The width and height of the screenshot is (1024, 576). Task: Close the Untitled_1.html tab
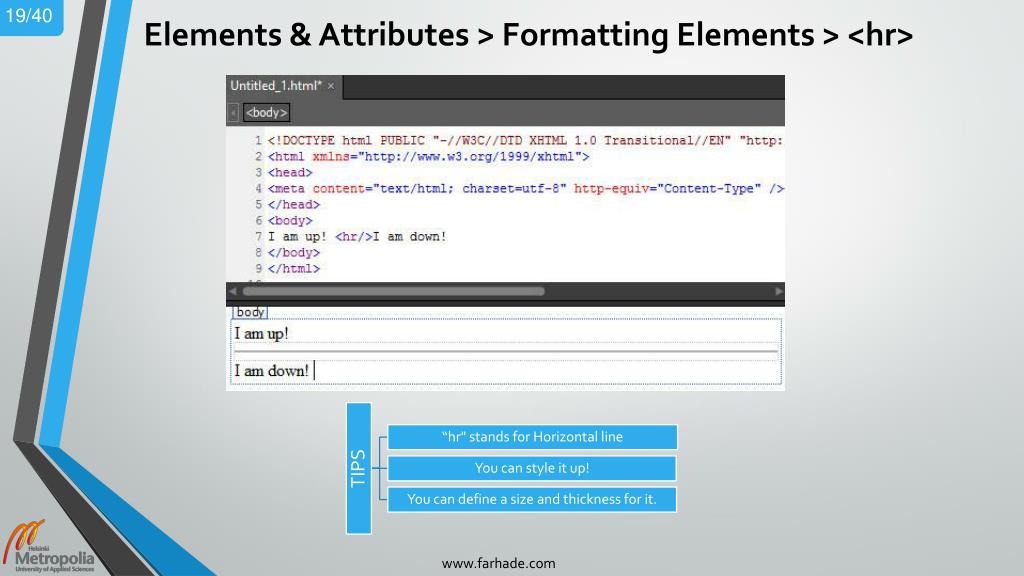(x=331, y=86)
